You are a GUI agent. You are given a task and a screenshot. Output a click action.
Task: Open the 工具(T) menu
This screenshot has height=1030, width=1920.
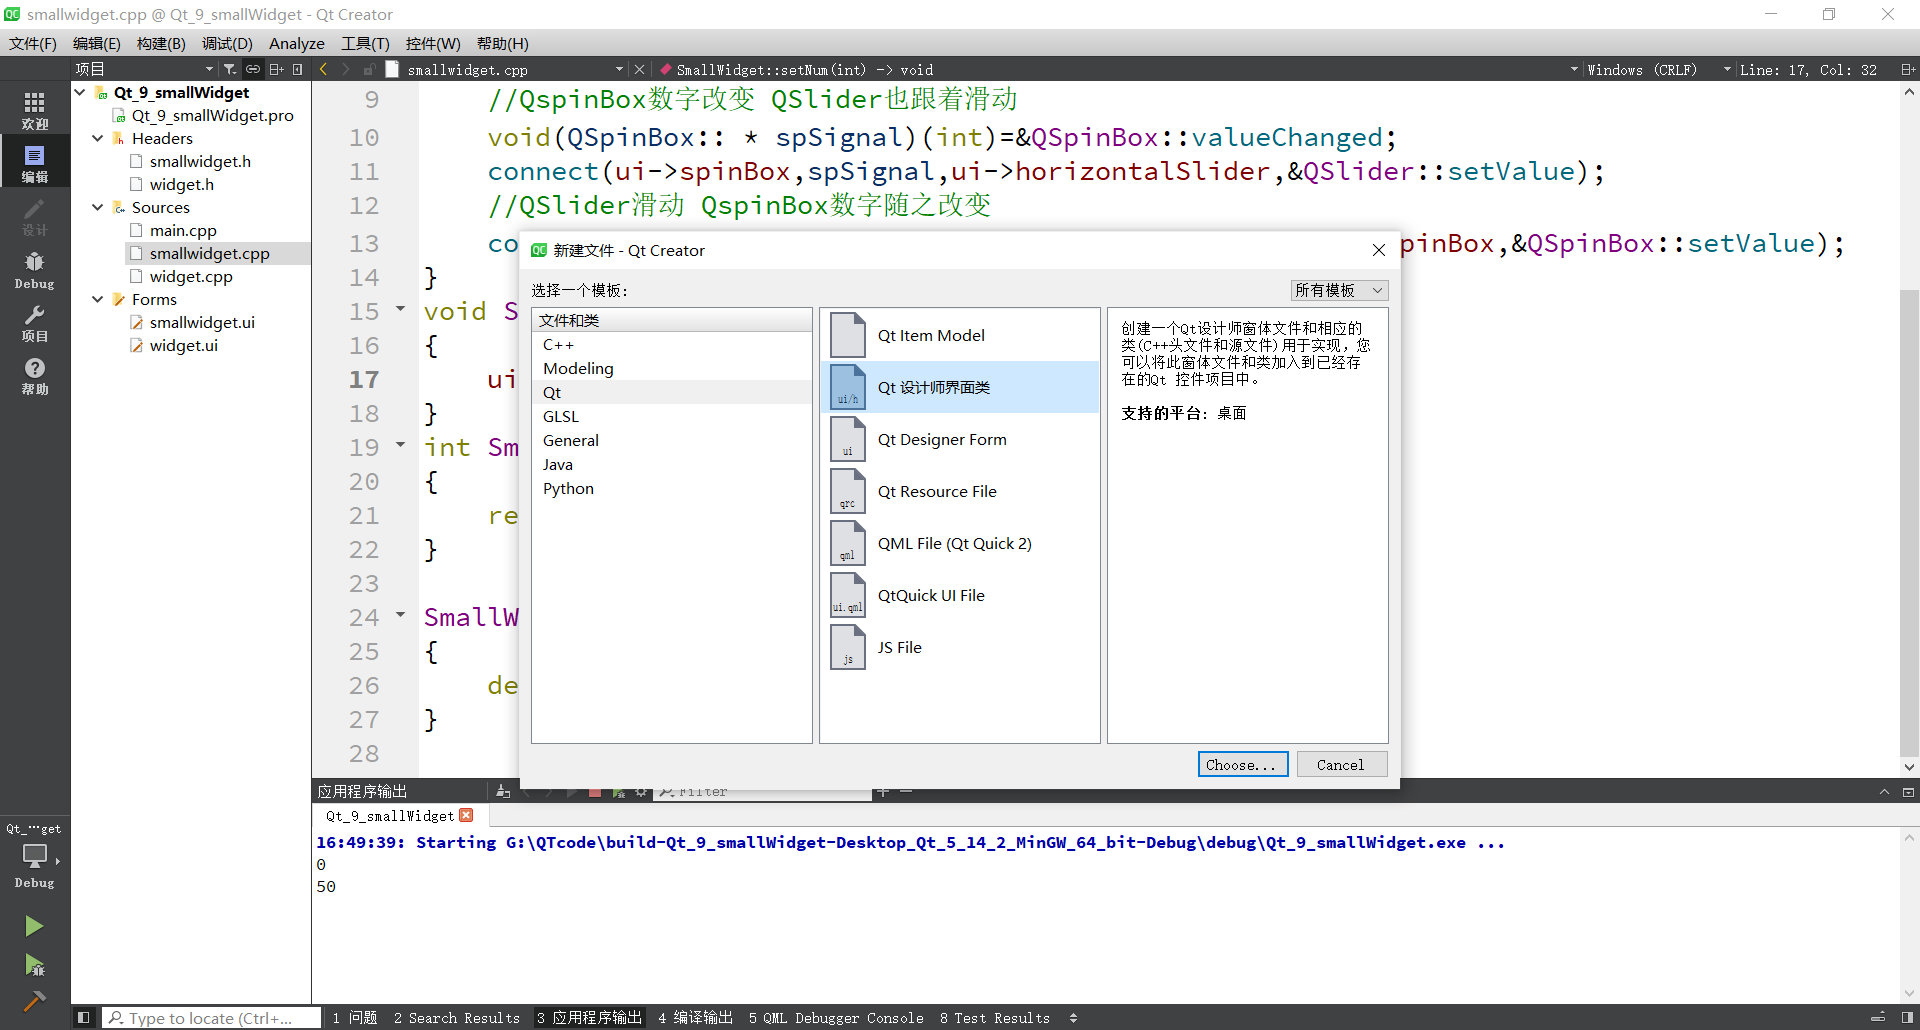point(365,43)
